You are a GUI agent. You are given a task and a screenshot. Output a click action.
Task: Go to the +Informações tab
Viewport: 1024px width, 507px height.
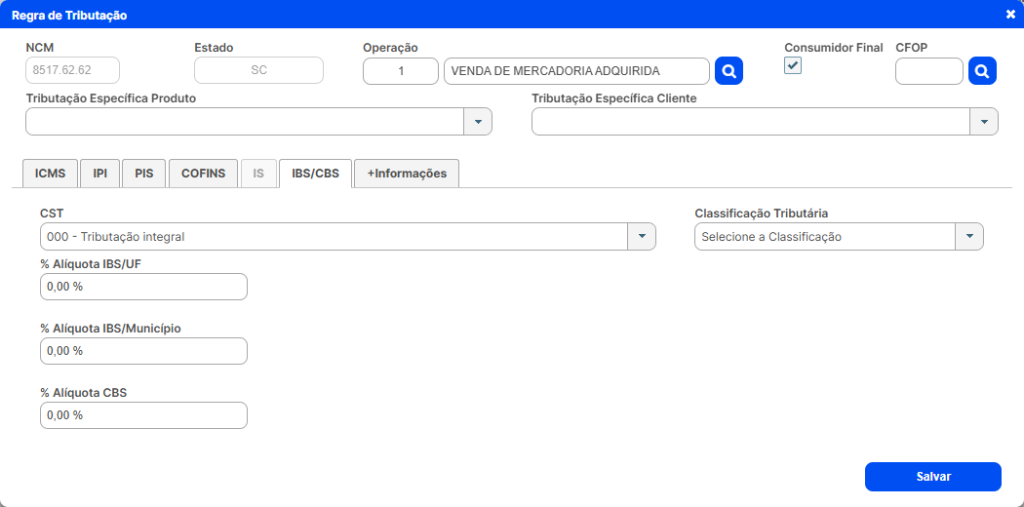tap(406, 173)
